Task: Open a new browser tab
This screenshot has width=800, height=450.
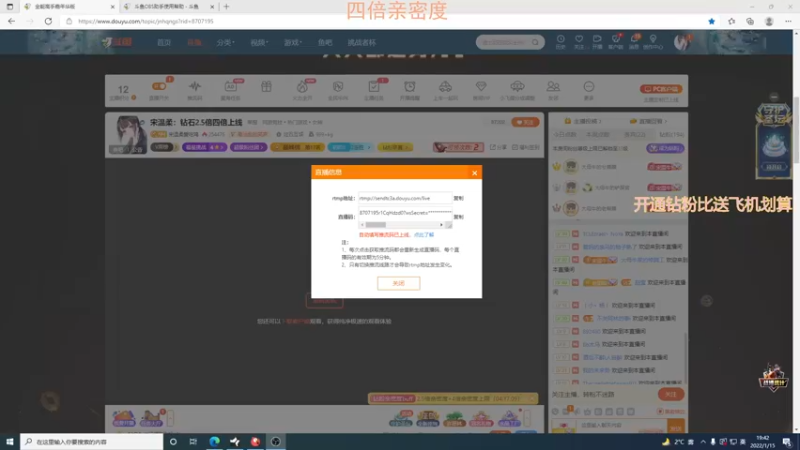Action: [x=227, y=7]
